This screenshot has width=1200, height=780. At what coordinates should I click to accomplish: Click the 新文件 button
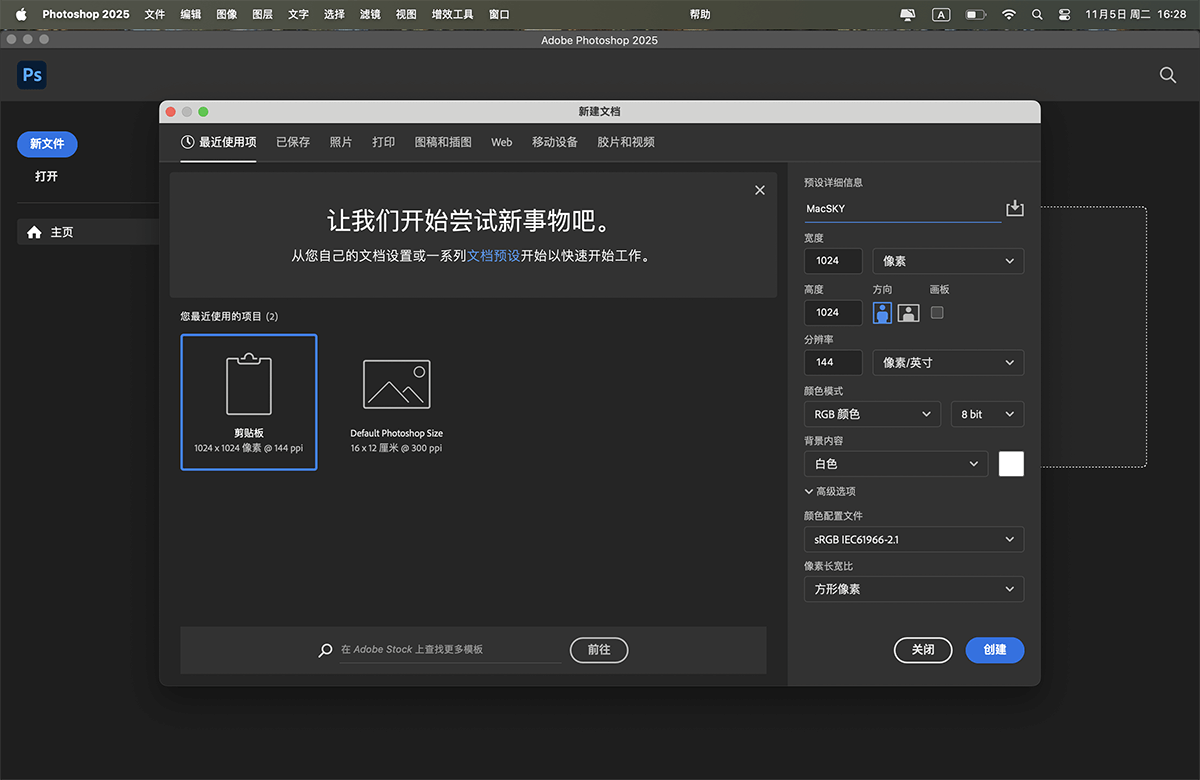[47, 144]
